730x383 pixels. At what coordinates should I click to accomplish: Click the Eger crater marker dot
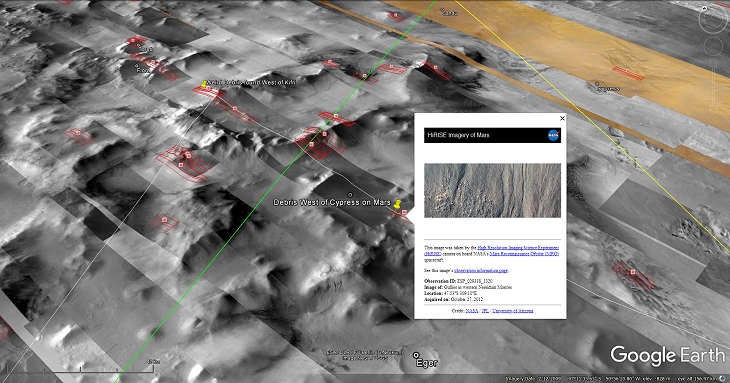coord(416,356)
